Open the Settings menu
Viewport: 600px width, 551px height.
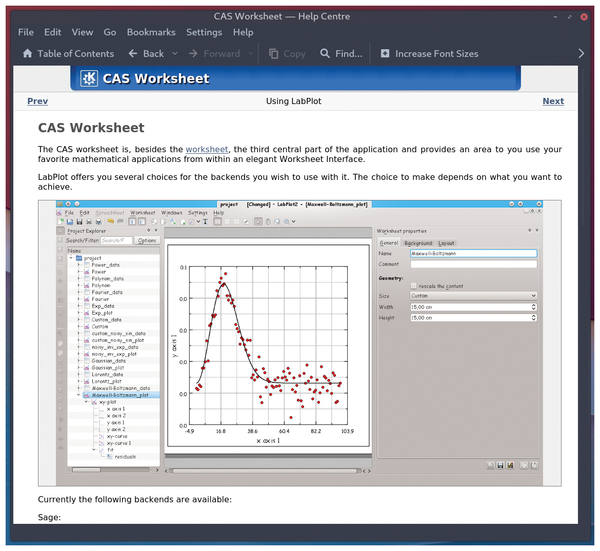click(204, 32)
